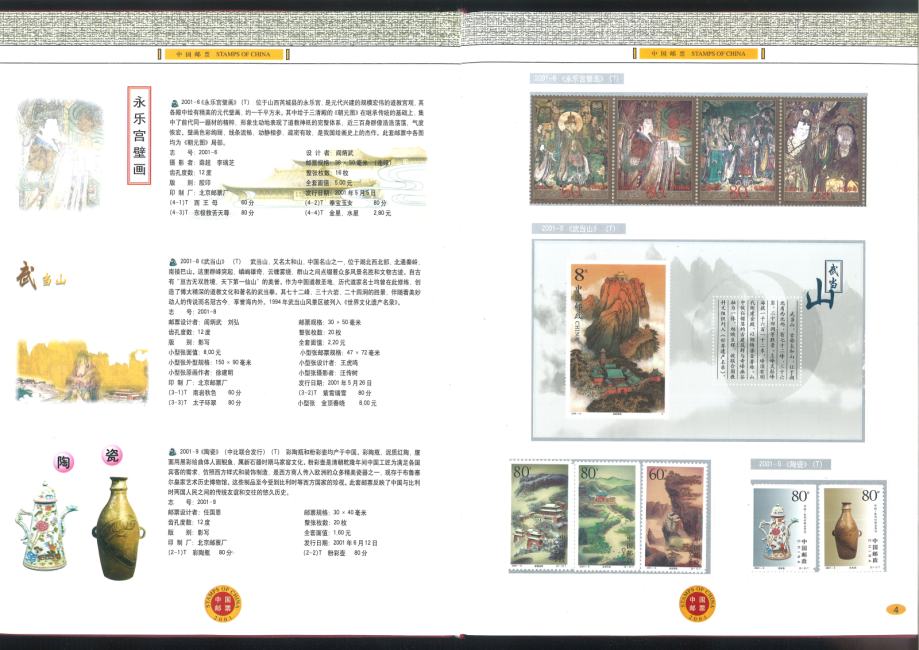Click the painted teapot image on left page
This screenshot has height=650, width=919.
[45, 524]
